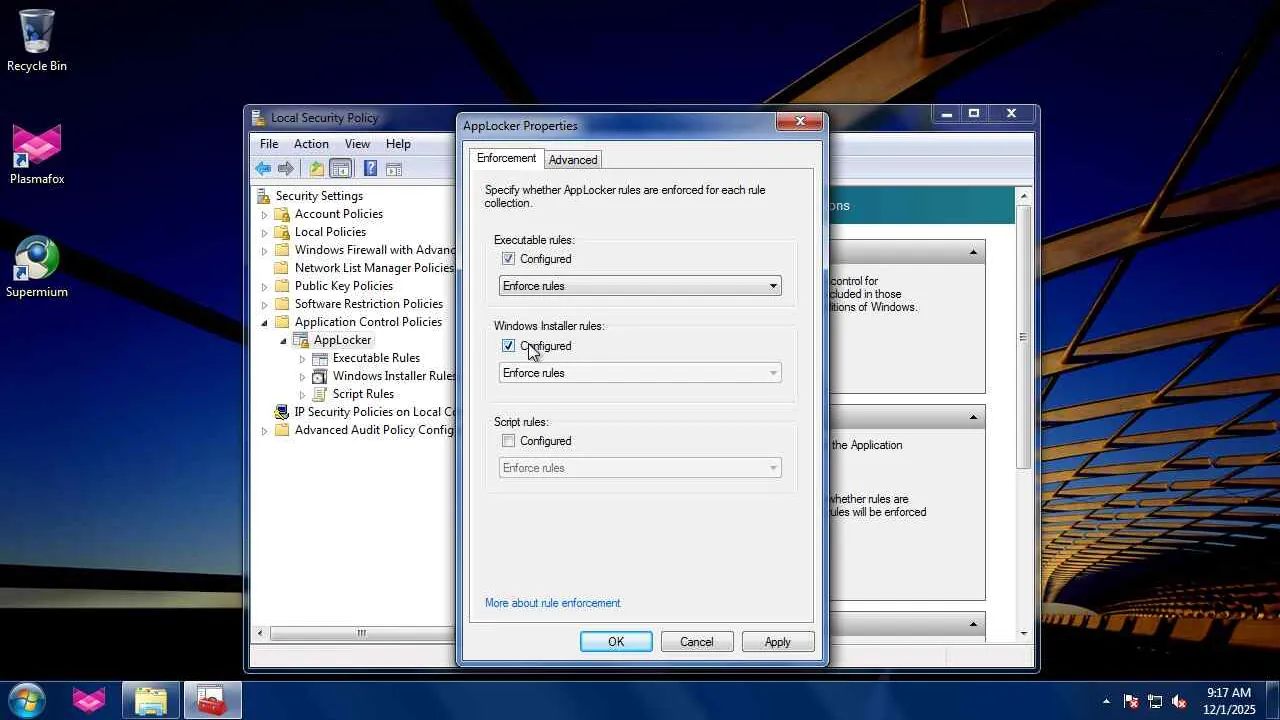Expand the Software Restriction Policies node
1280x720 pixels.
tap(265, 305)
